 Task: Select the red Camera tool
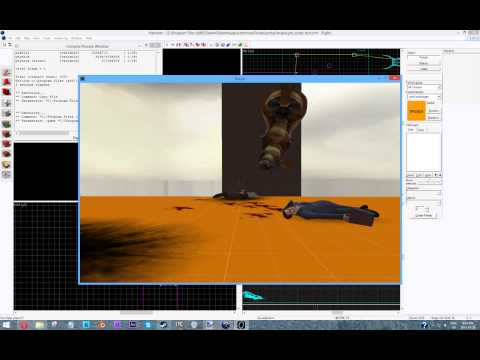click(x=7, y=92)
